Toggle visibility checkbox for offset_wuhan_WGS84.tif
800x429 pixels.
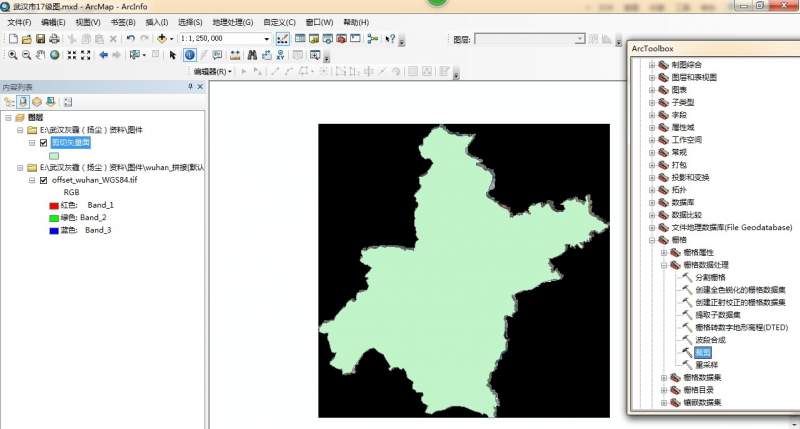coord(43,180)
